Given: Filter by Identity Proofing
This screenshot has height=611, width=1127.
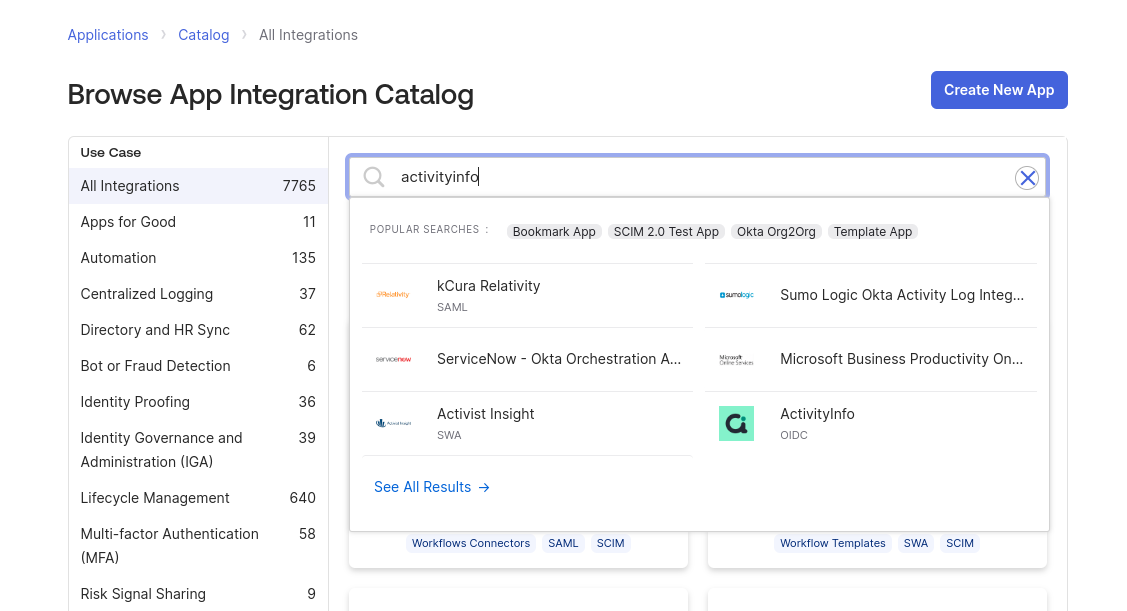Looking at the screenshot, I should pyautogui.click(x=198, y=402).
